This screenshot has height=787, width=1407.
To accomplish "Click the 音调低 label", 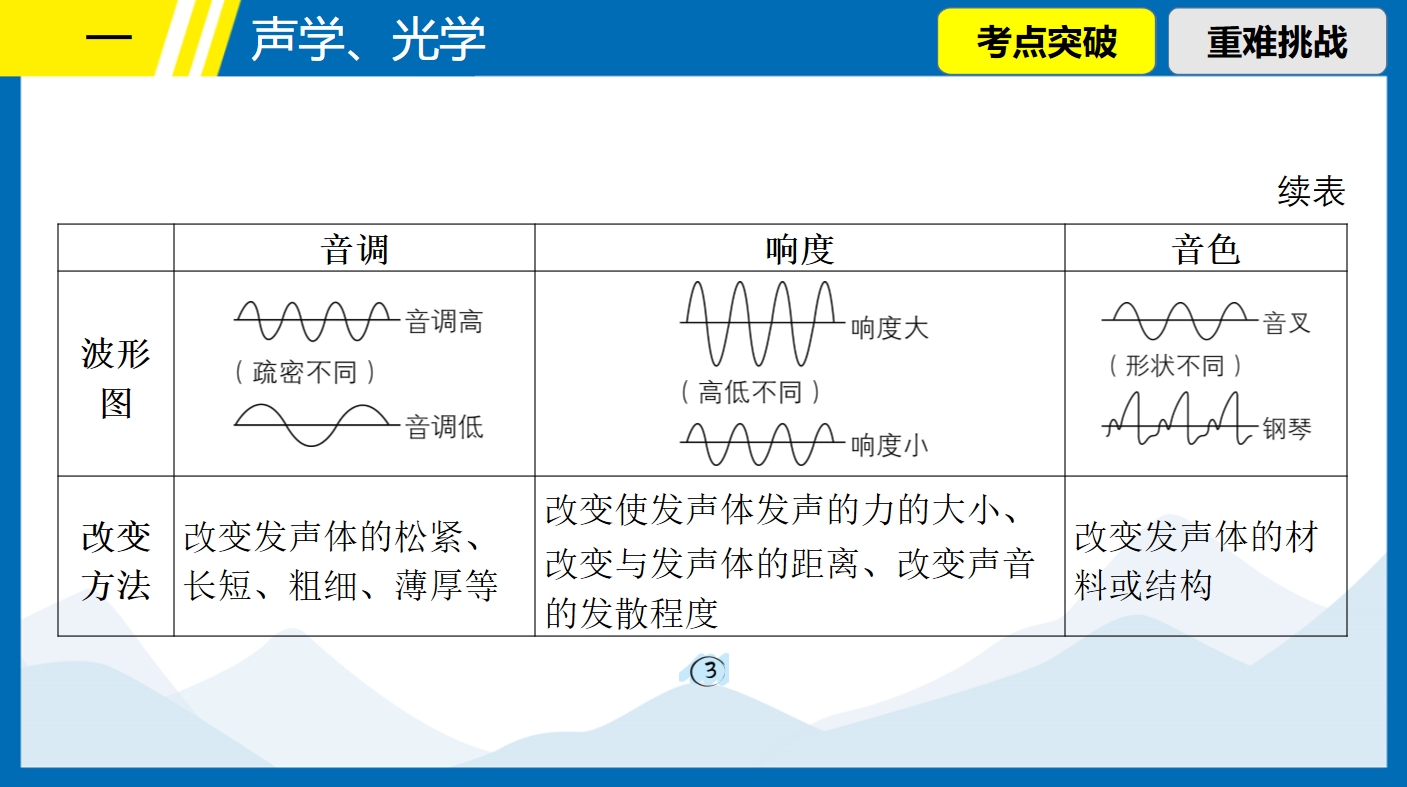I will 445,427.
